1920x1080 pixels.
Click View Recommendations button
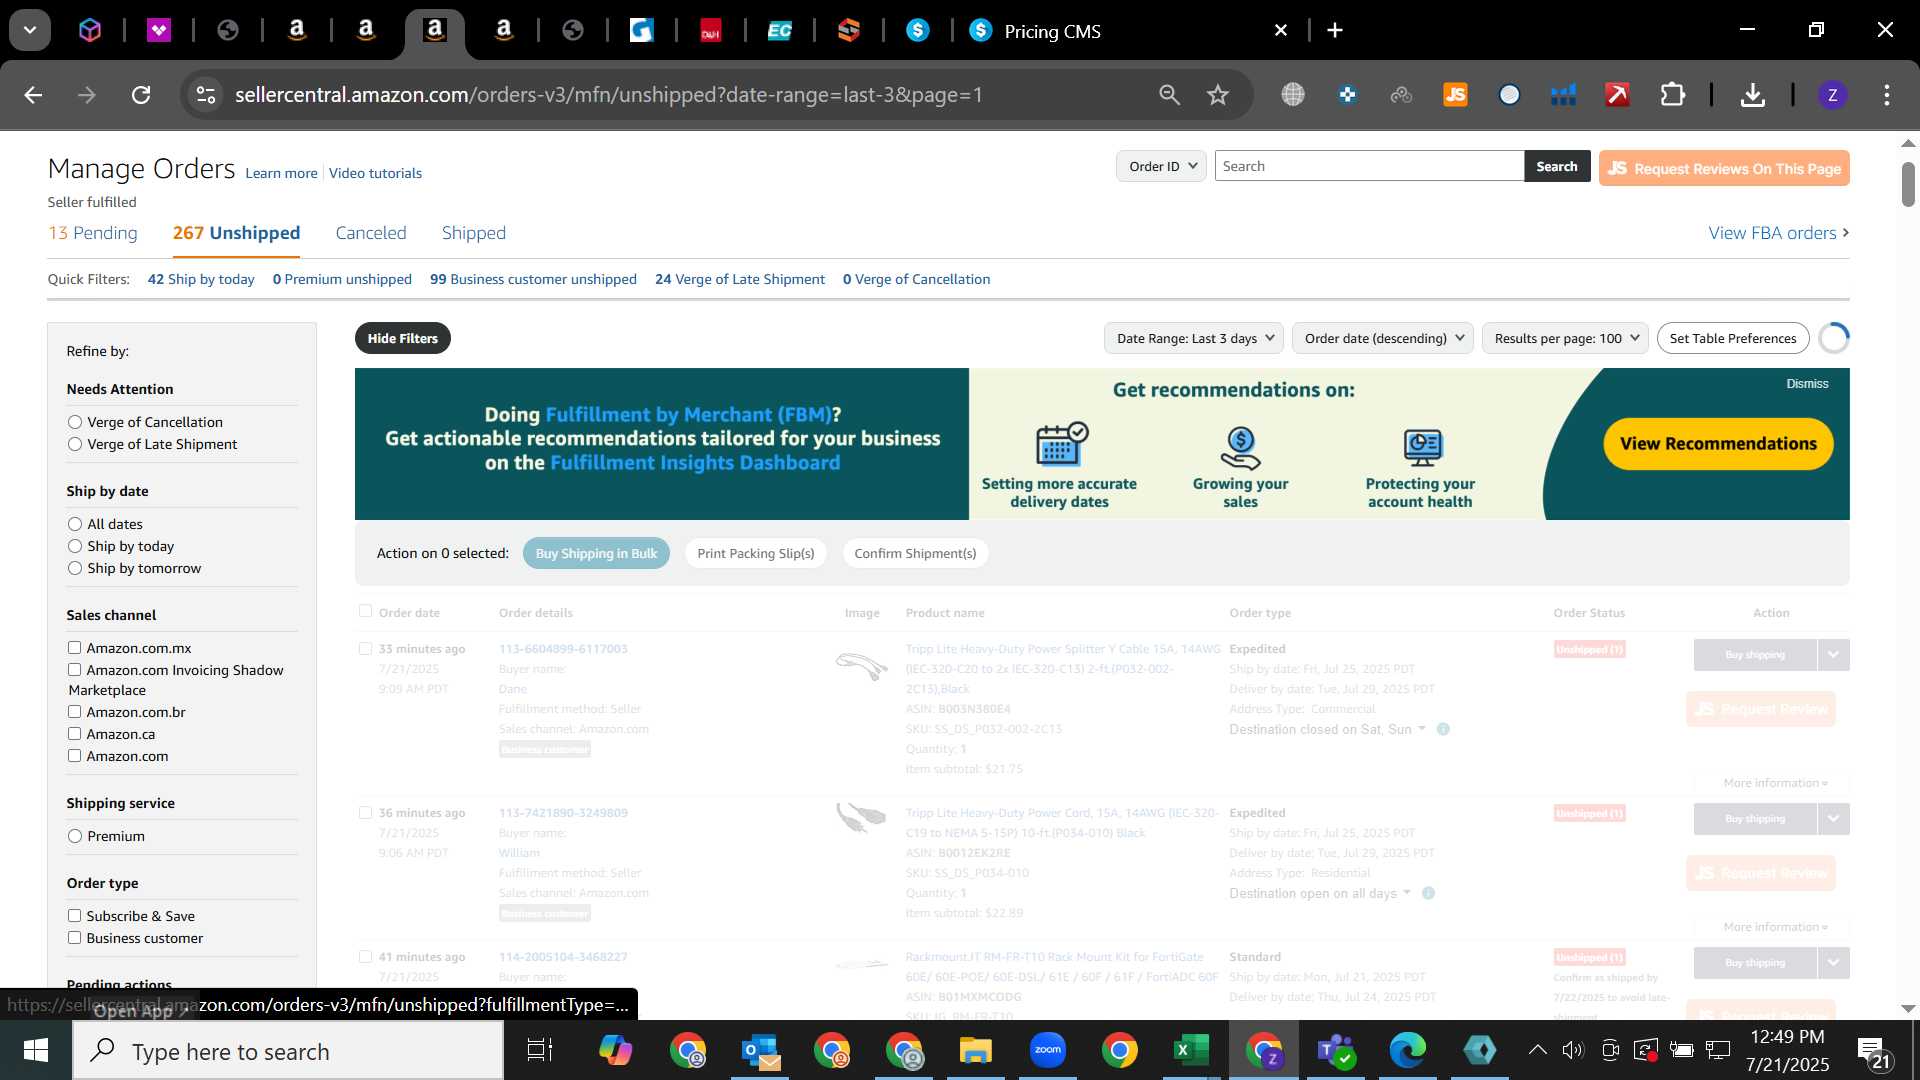(x=1718, y=444)
